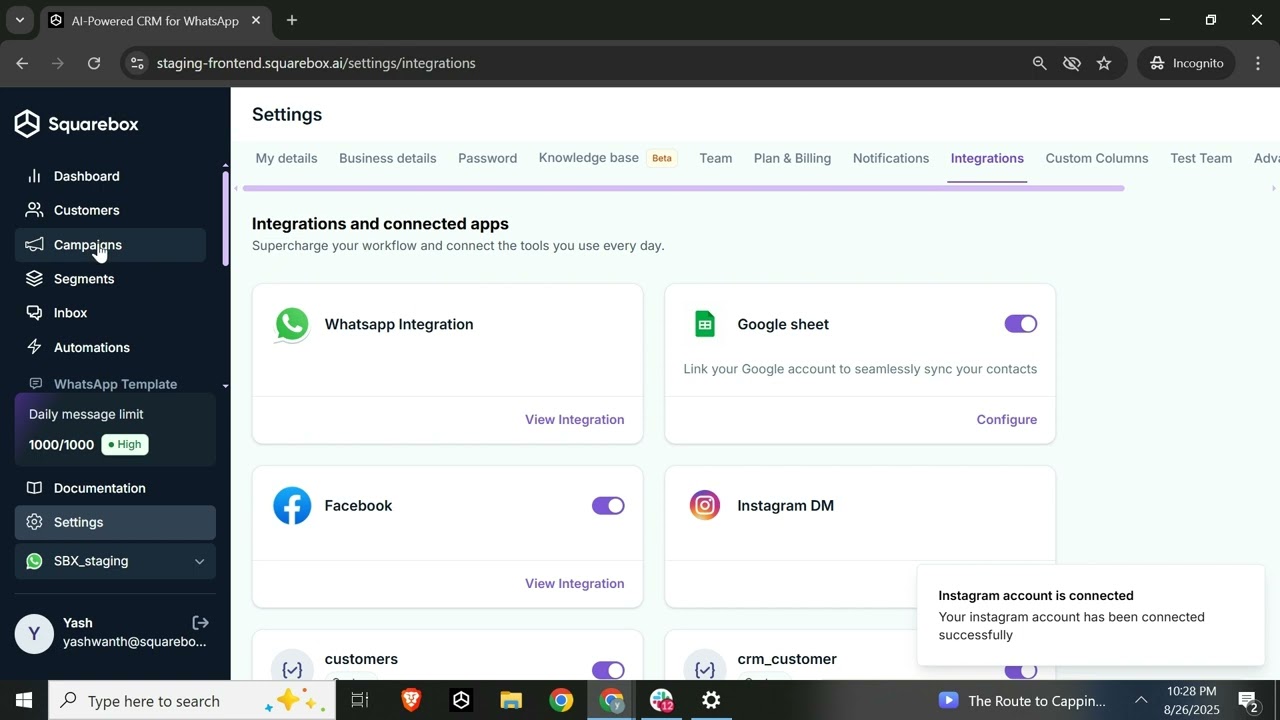Select the Customers people icon

[x=34, y=210]
